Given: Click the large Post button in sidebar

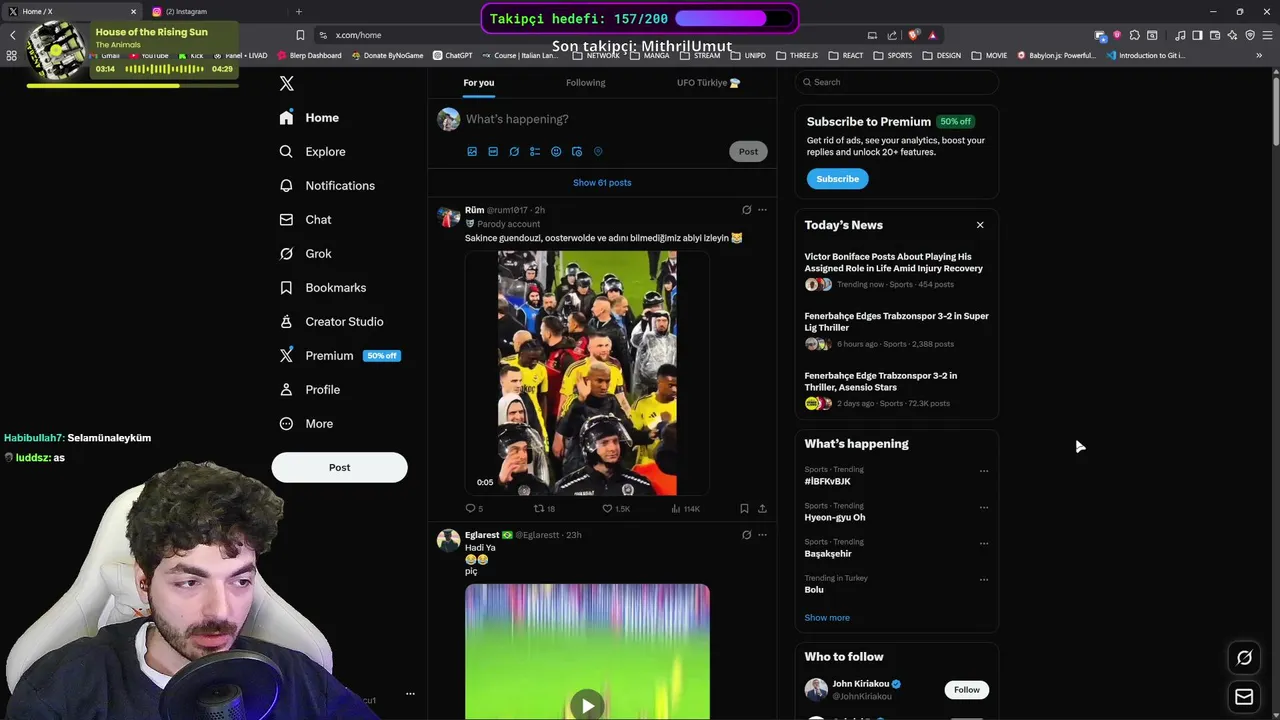Looking at the screenshot, I should coord(339,467).
